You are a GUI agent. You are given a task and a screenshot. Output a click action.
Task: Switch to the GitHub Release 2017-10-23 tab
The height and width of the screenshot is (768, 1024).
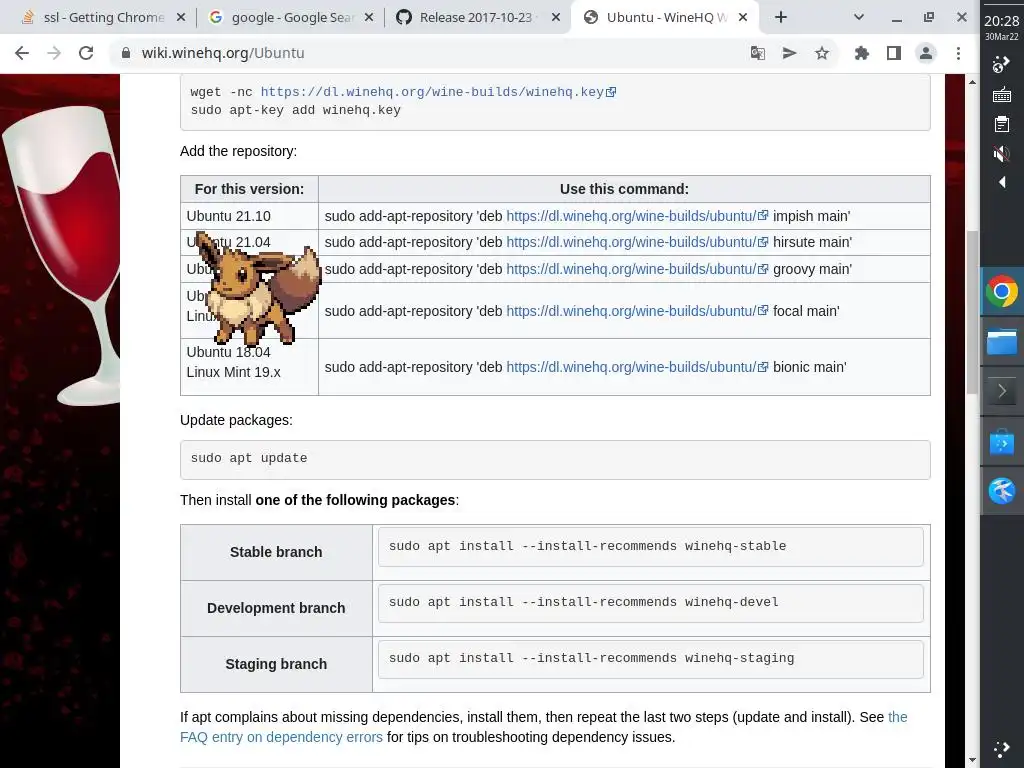pos(474,17)
